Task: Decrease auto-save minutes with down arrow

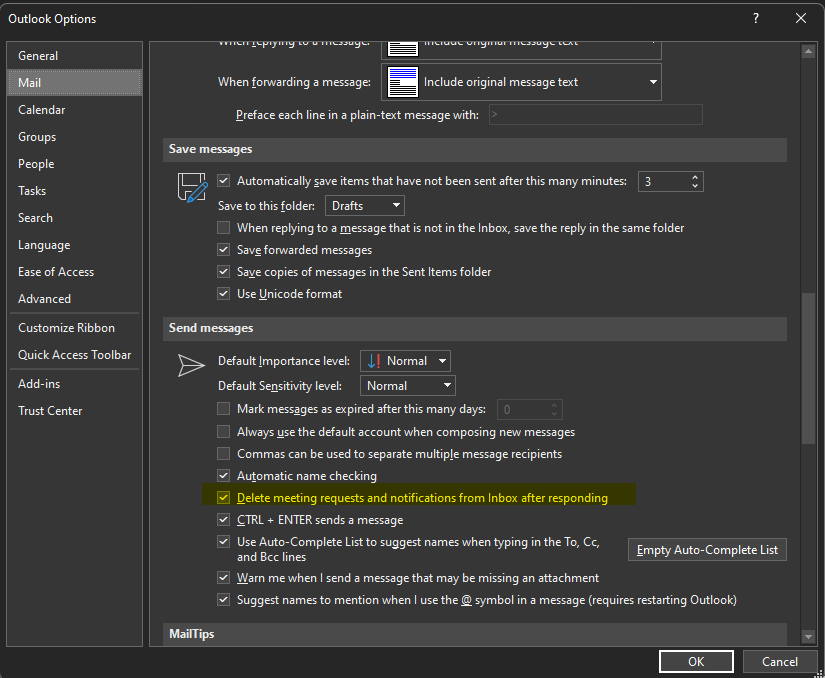Action: coord(695,186)
